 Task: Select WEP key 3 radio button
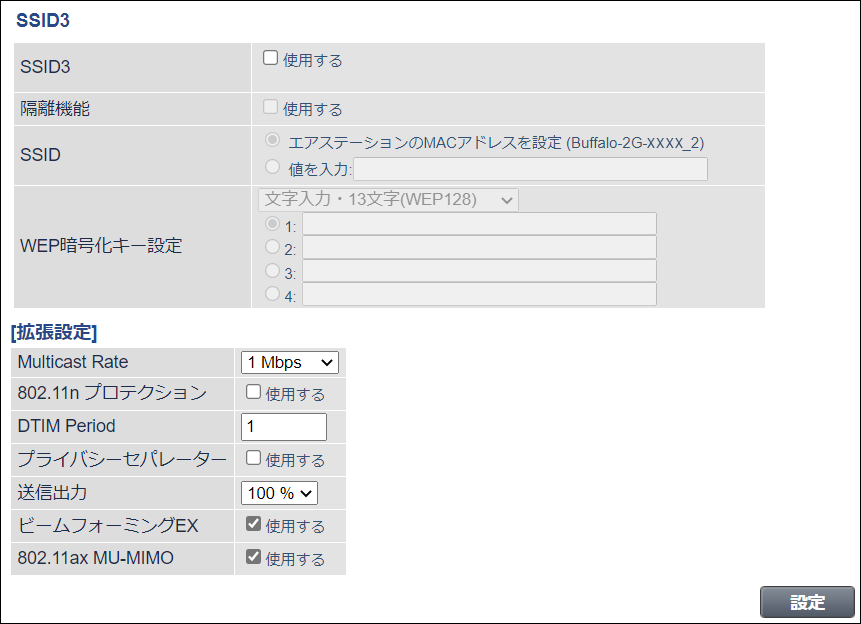(272, 270)
